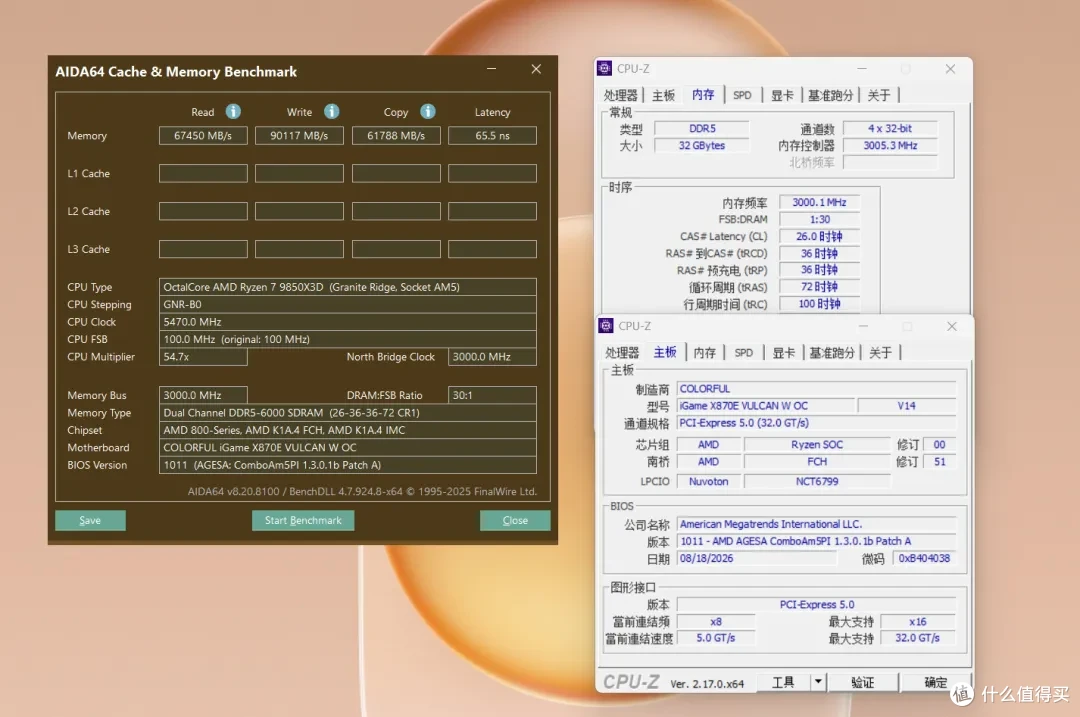Click the Copy info icon in AIDA64
The width and height of the screenshot is (1080, 717).
tap(428, 112)
